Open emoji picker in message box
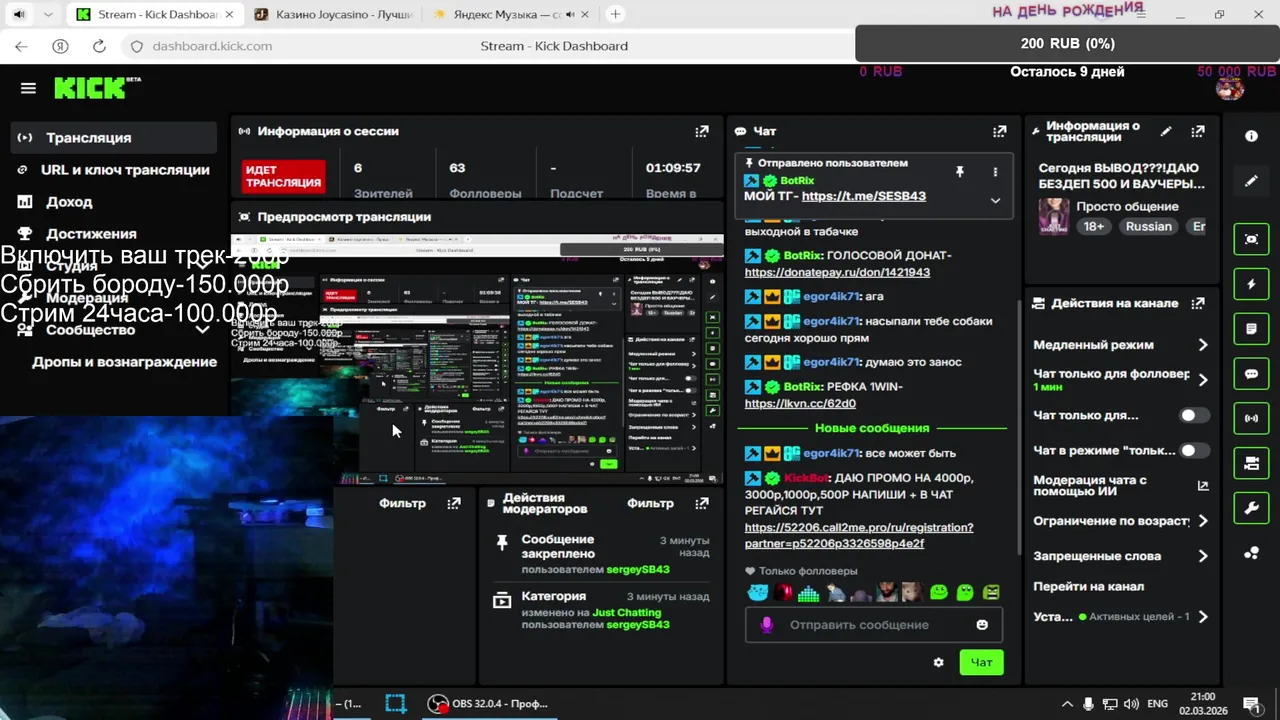This screenshot has width=1280, height=720. click(x=982, y=625)
